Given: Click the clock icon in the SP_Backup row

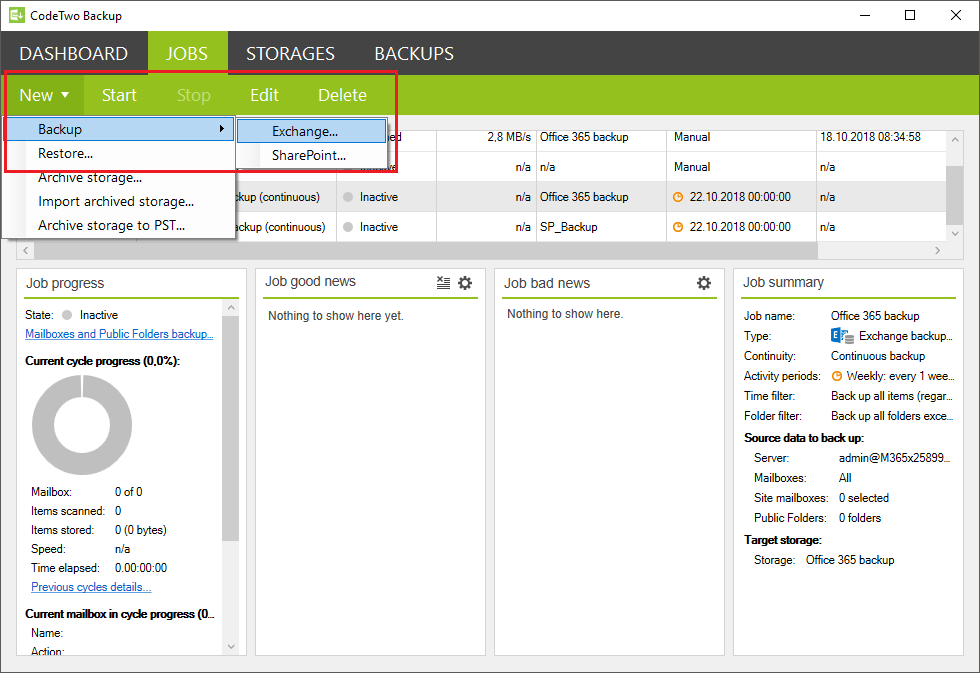Looking at the screenshot, I should click(x=678, y=227).
